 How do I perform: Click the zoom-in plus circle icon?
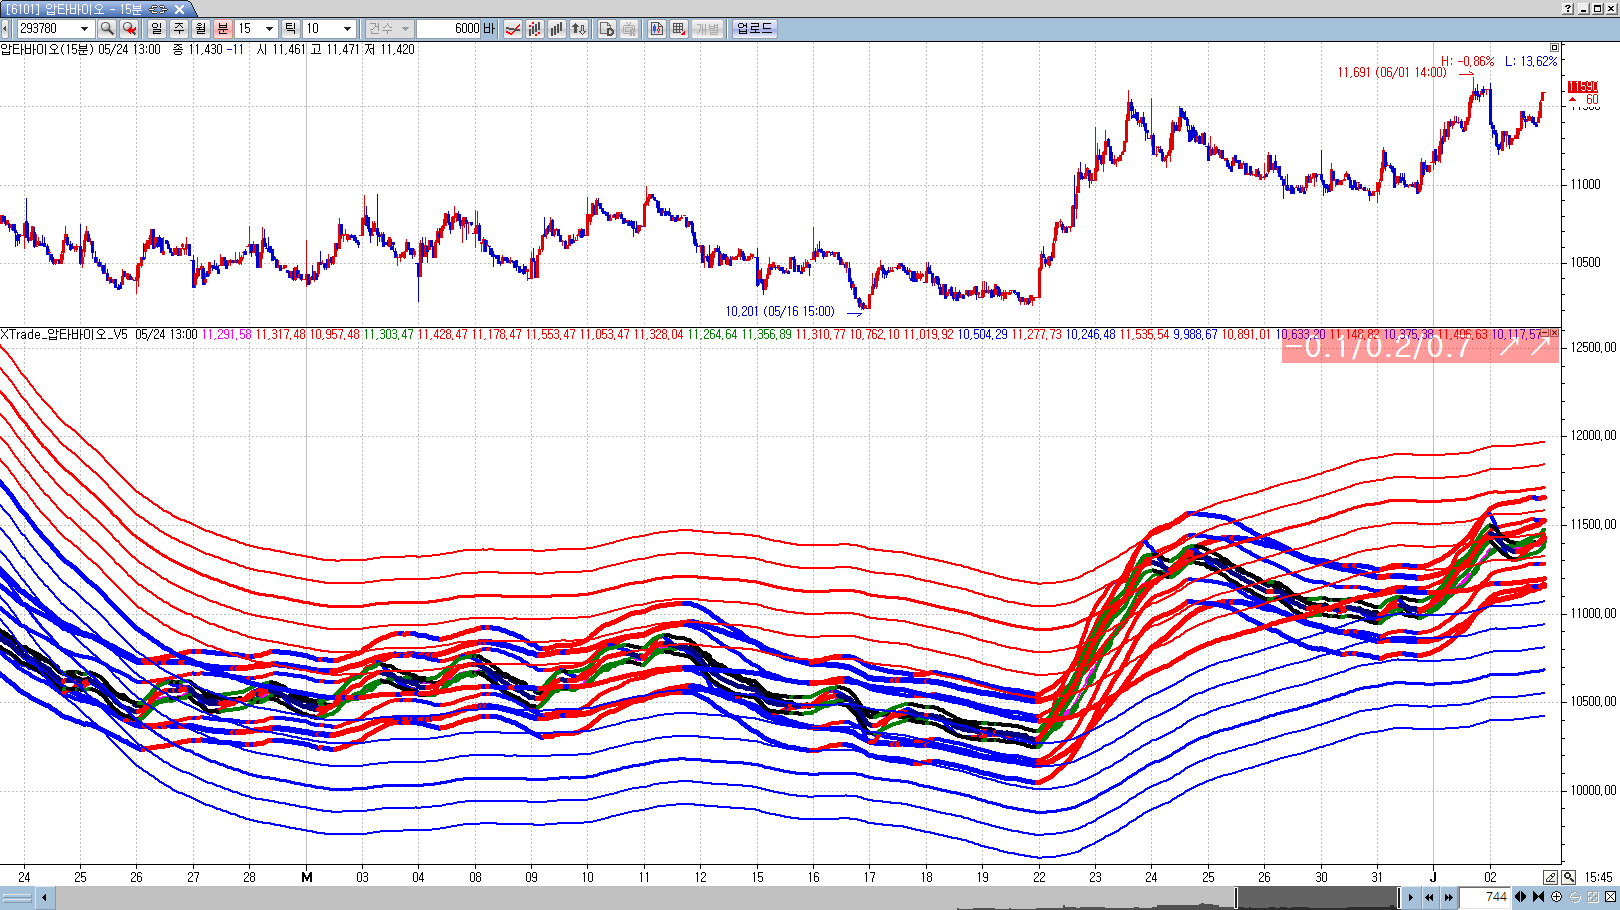[1557, 897]
